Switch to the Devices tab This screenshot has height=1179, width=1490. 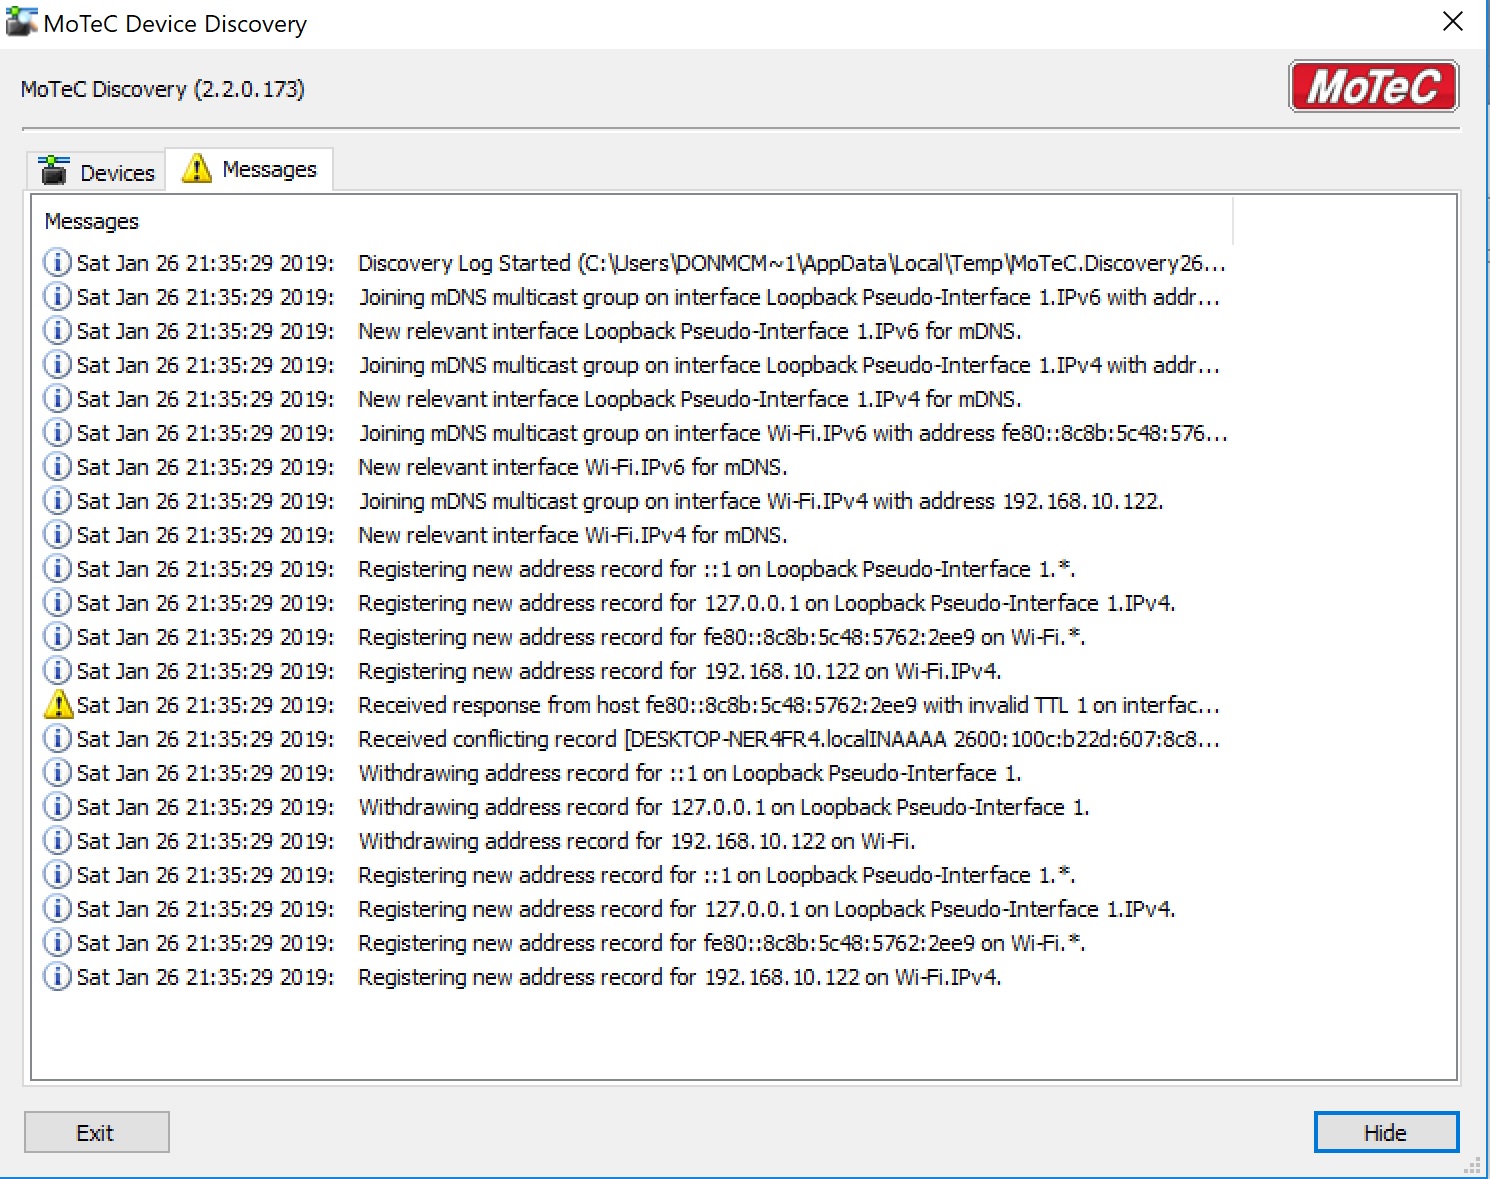click(97, 171)
